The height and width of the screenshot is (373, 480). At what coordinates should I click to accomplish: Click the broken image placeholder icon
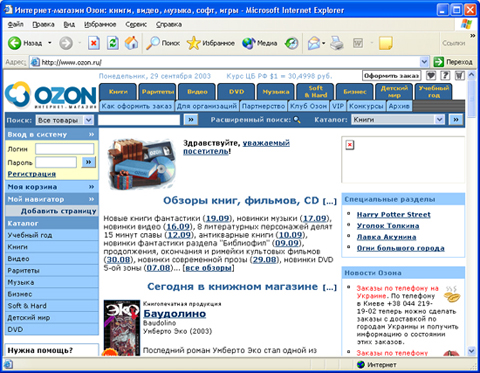(350, 145)
